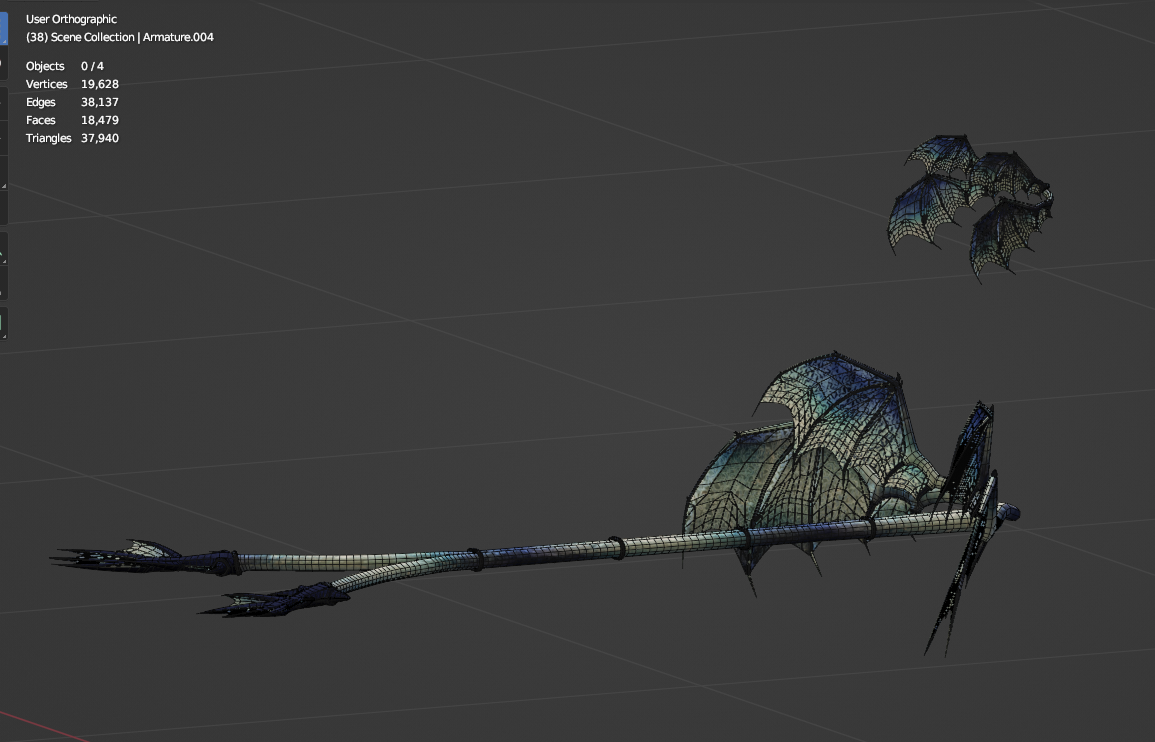
Task: Click the 0 / 4 objects count
Action: [92, 66]
